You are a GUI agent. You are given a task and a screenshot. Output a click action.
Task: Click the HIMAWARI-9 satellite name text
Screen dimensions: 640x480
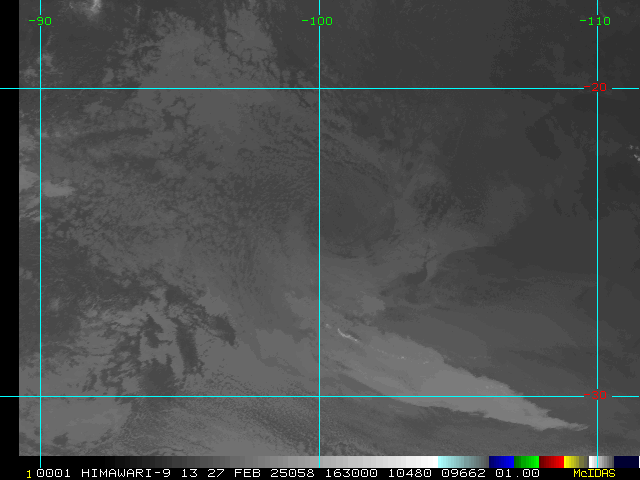coord(126,473)
